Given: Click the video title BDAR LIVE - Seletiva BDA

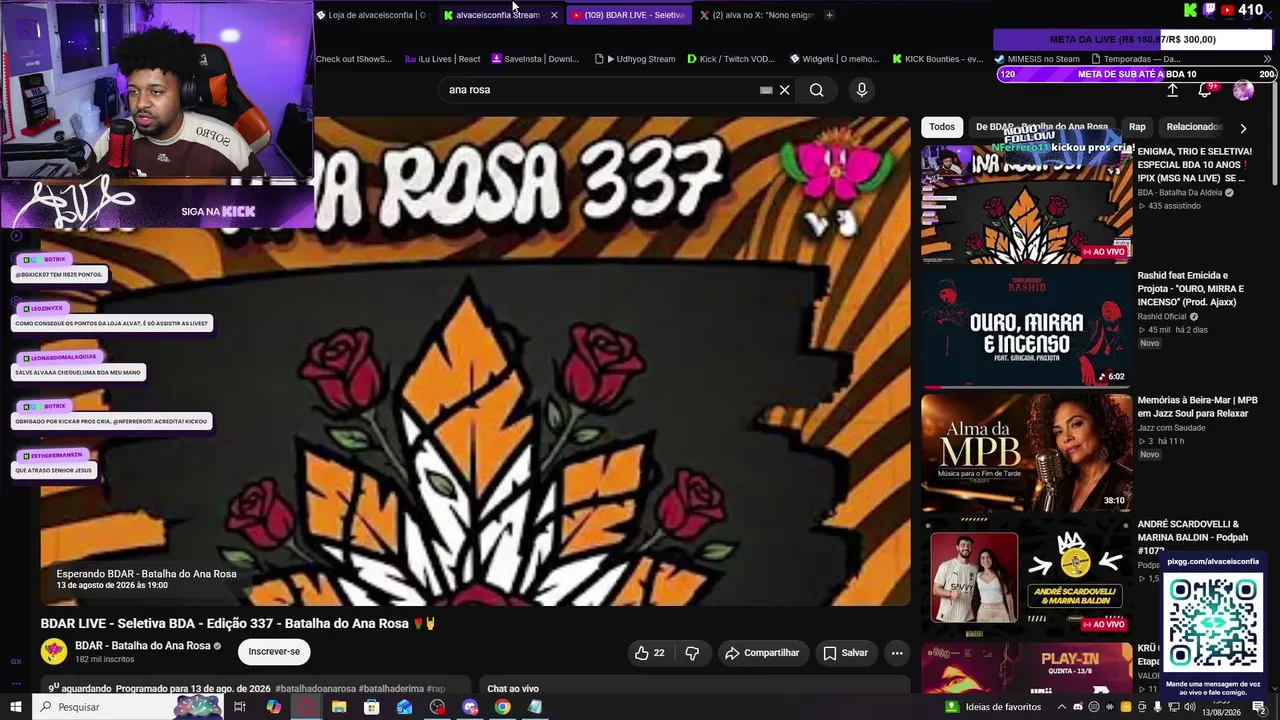Looking at the screenshot, I should 238,623.
